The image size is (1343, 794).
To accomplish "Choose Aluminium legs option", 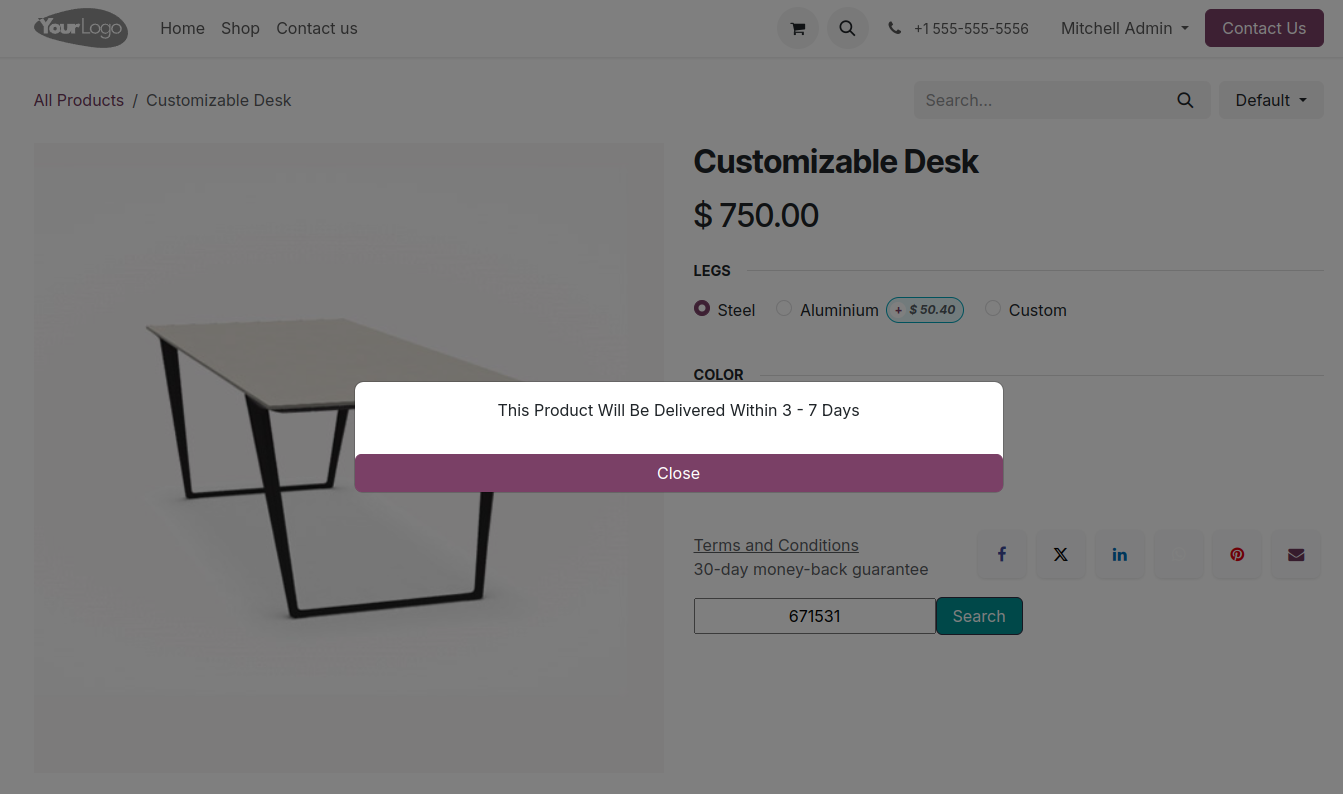I will click(x=784, y=309).
